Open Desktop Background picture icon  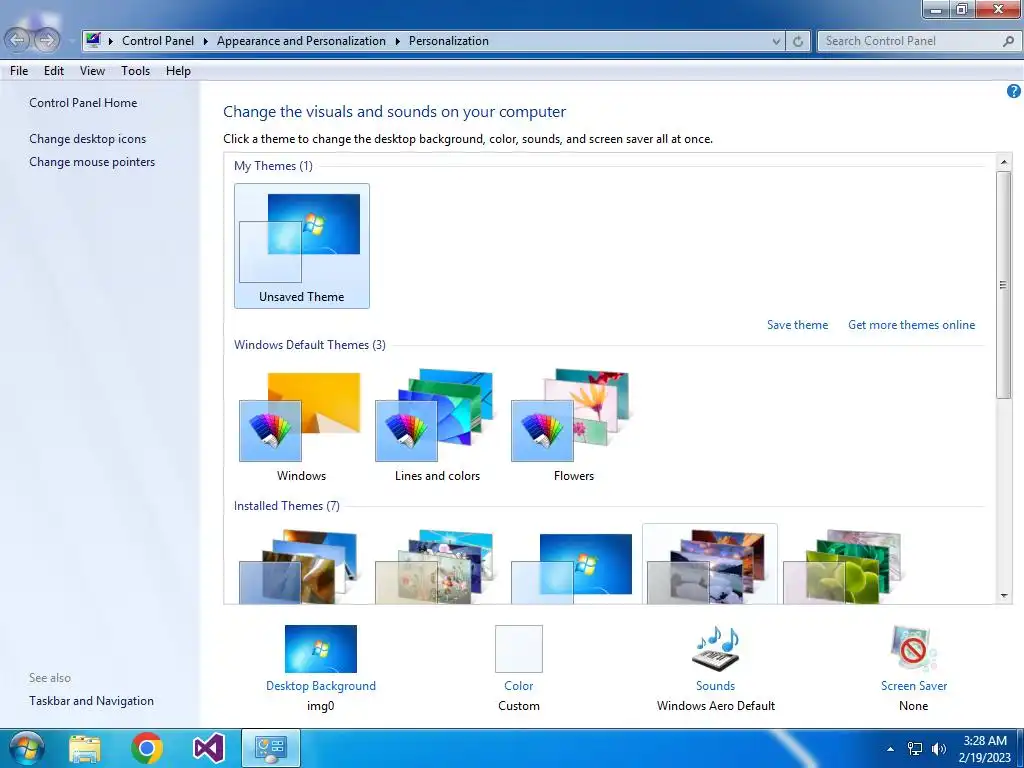(321, 648)
